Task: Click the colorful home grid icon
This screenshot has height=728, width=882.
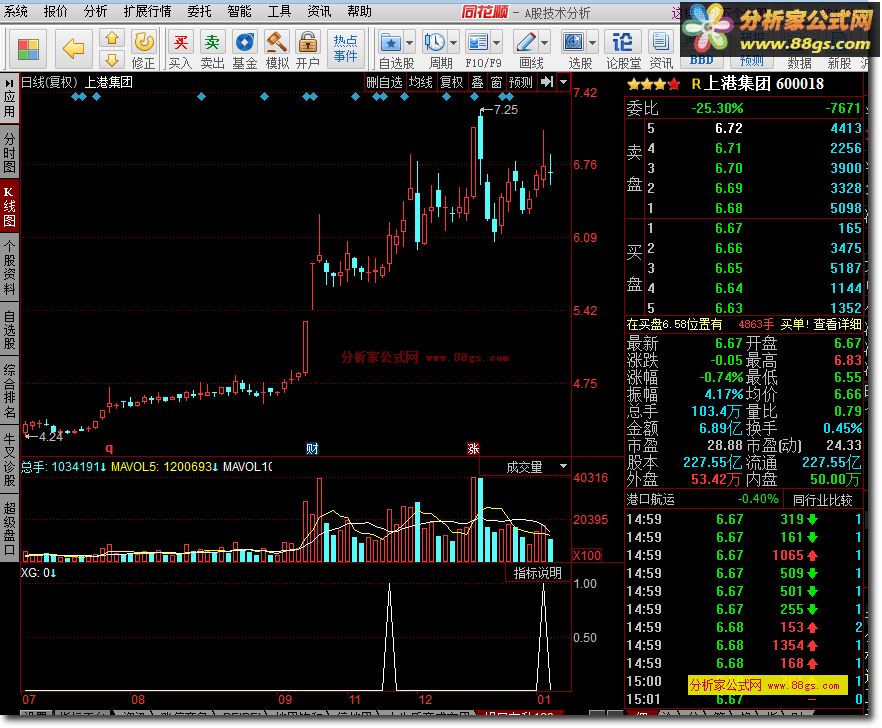Action: click(28, 50)
